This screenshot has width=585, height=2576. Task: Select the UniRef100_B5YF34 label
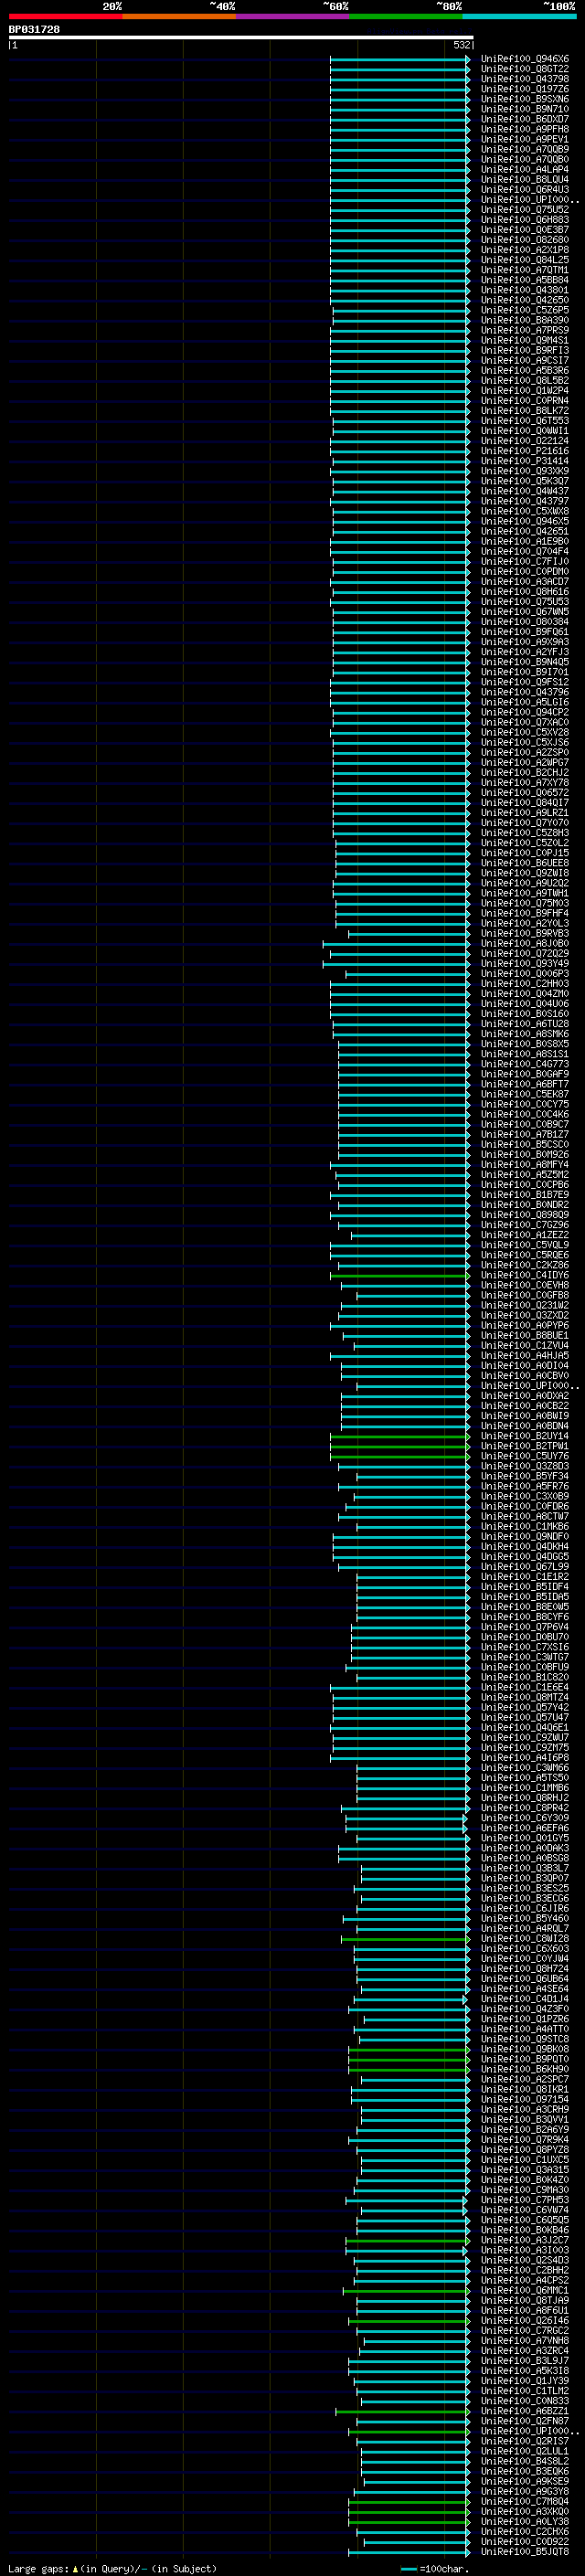pyautogui.click(x=525, y=1477)
